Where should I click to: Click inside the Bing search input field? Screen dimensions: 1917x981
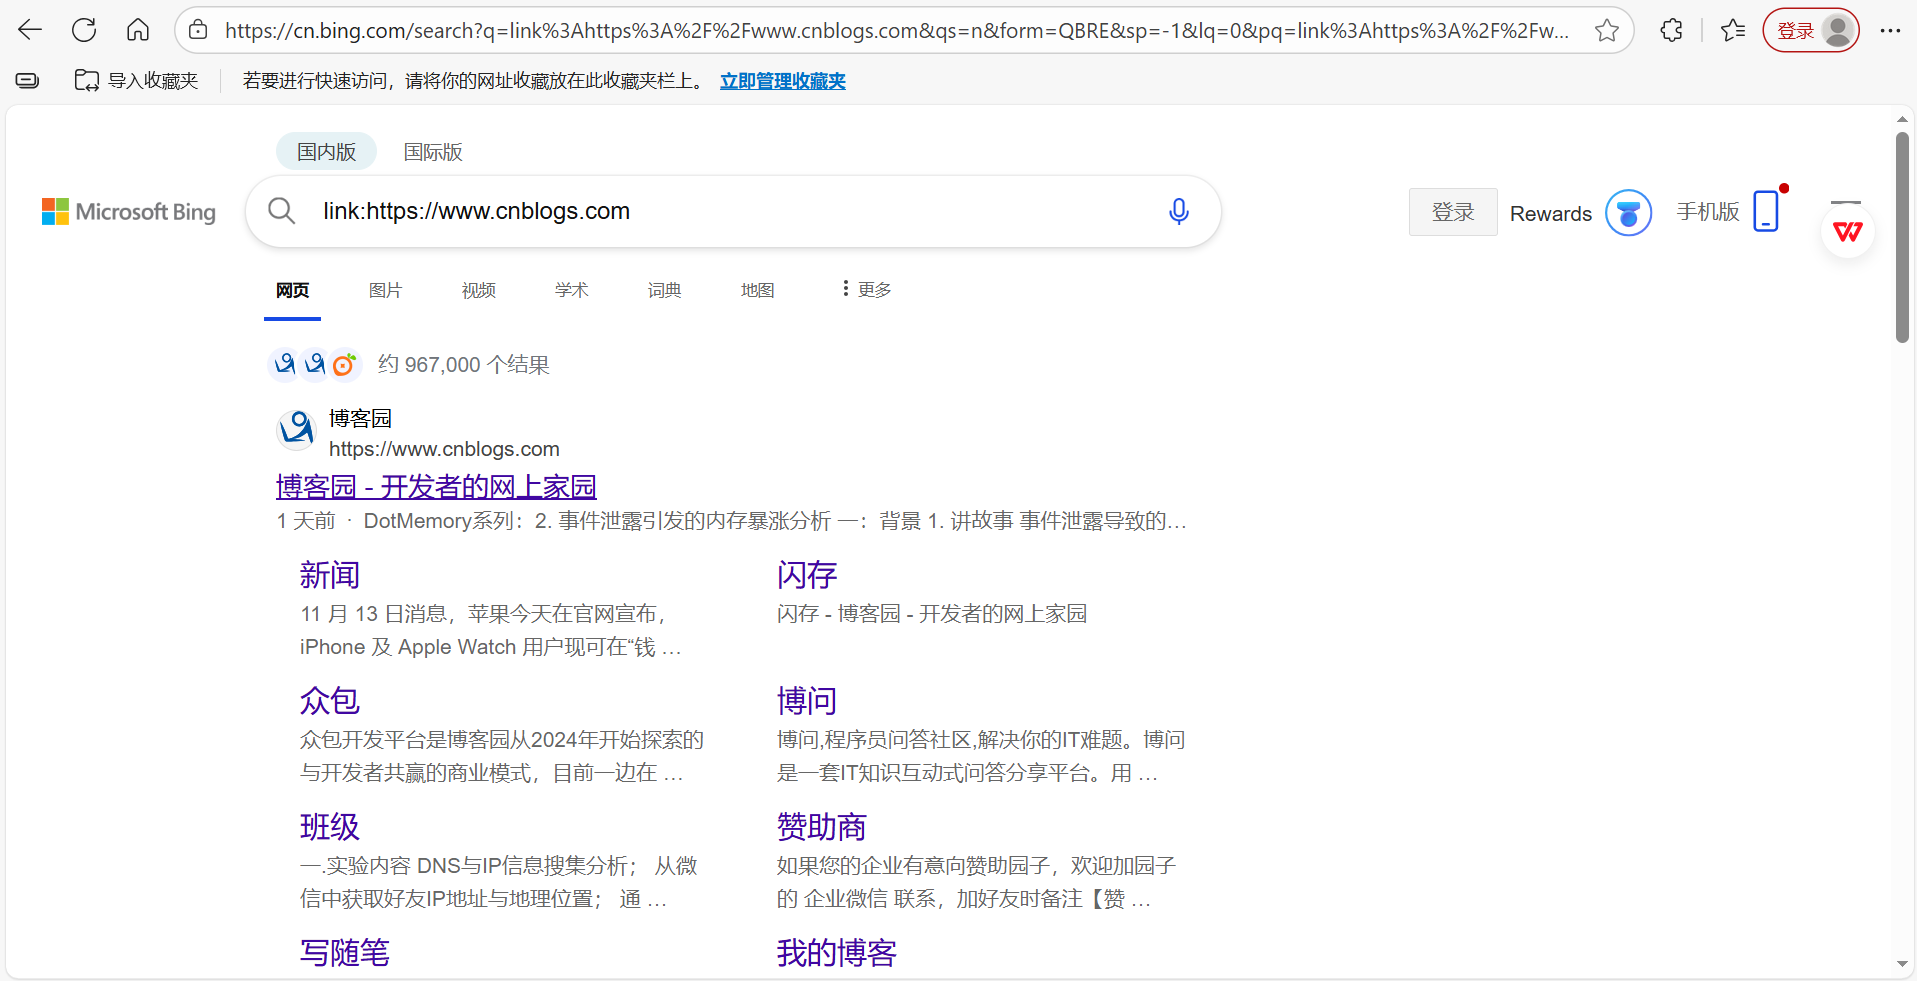pyautogui.click(x=700, y=211)
